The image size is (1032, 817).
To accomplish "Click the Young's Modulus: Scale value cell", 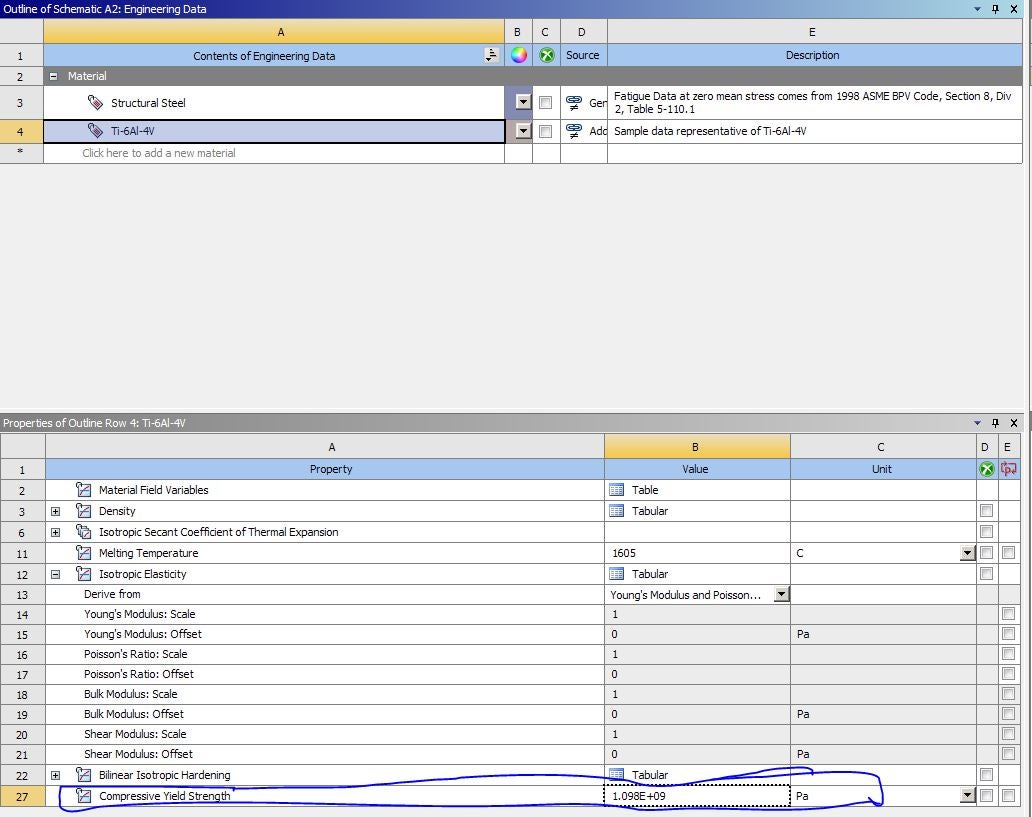I will 697,614.
